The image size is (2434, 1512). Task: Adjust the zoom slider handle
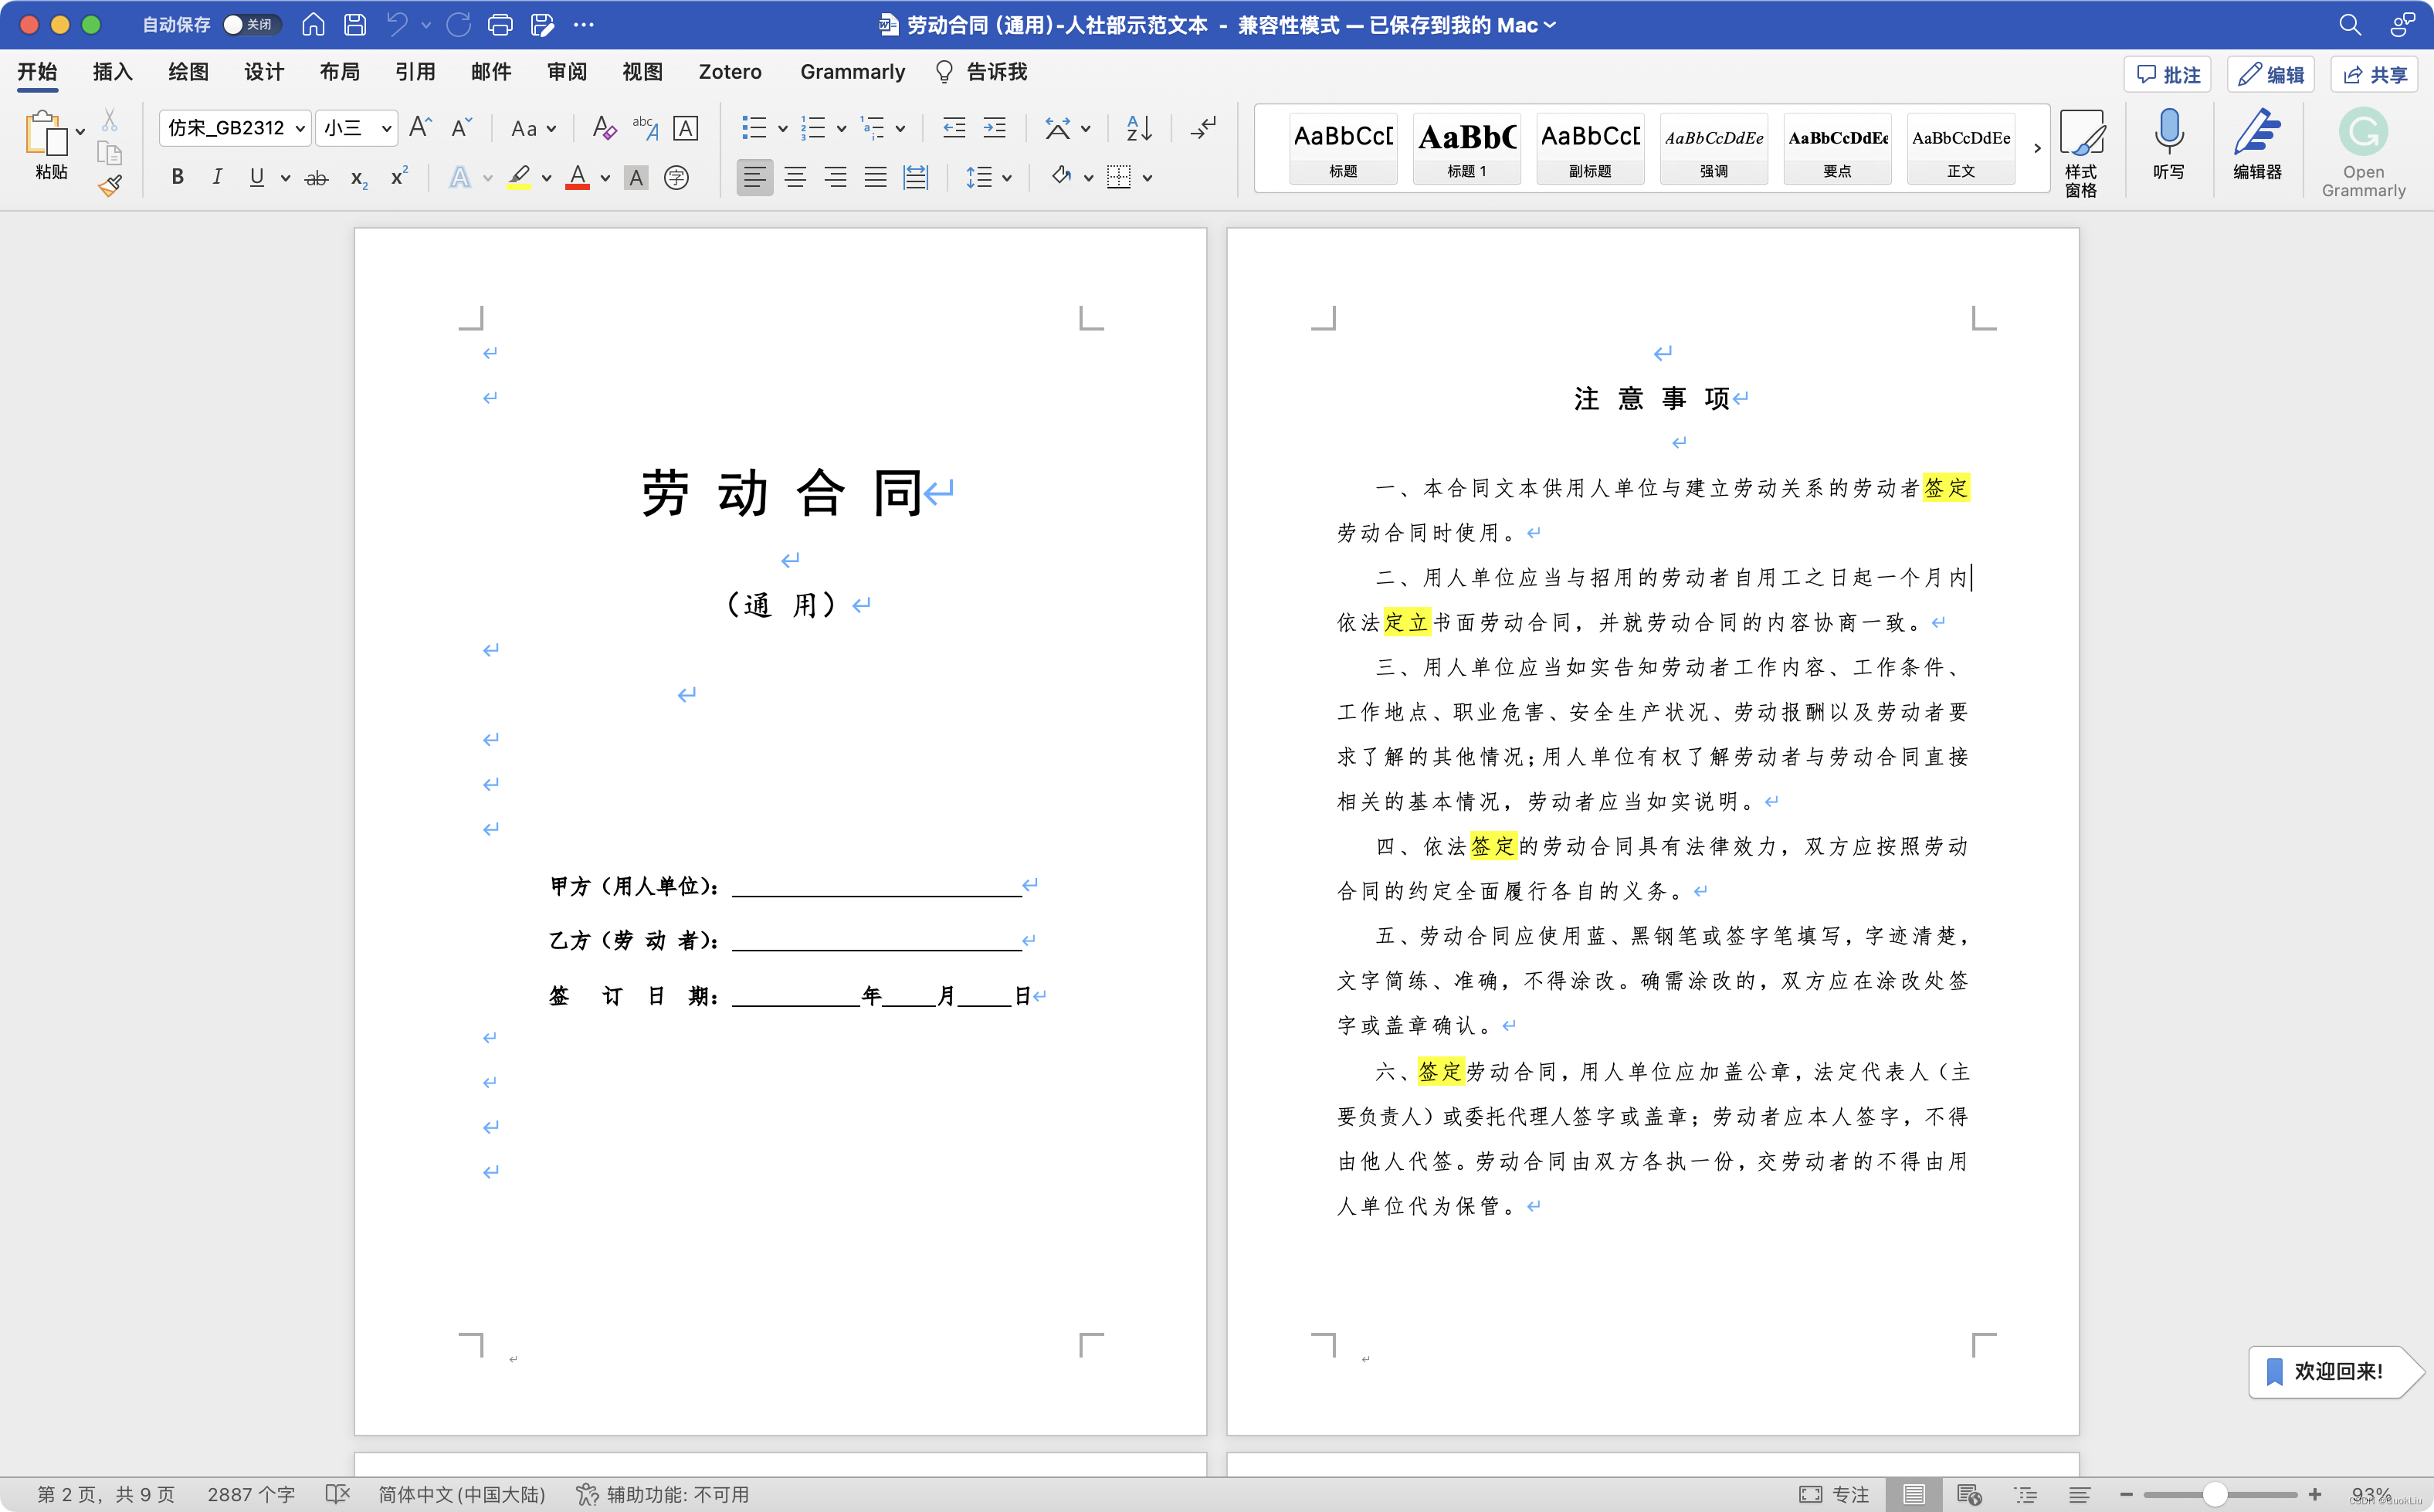(x=2214, y=1494)
